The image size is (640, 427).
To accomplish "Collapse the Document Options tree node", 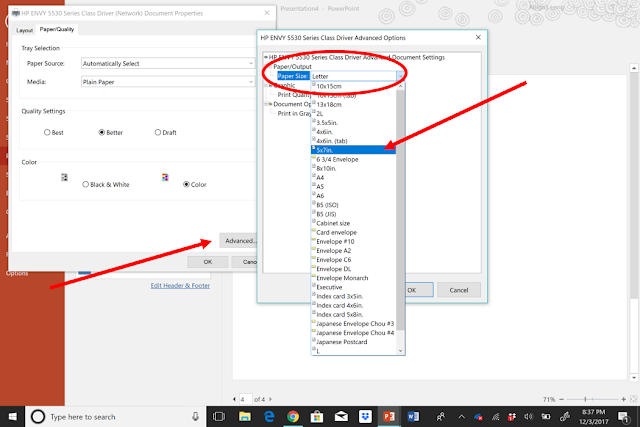I will (266, 104).
